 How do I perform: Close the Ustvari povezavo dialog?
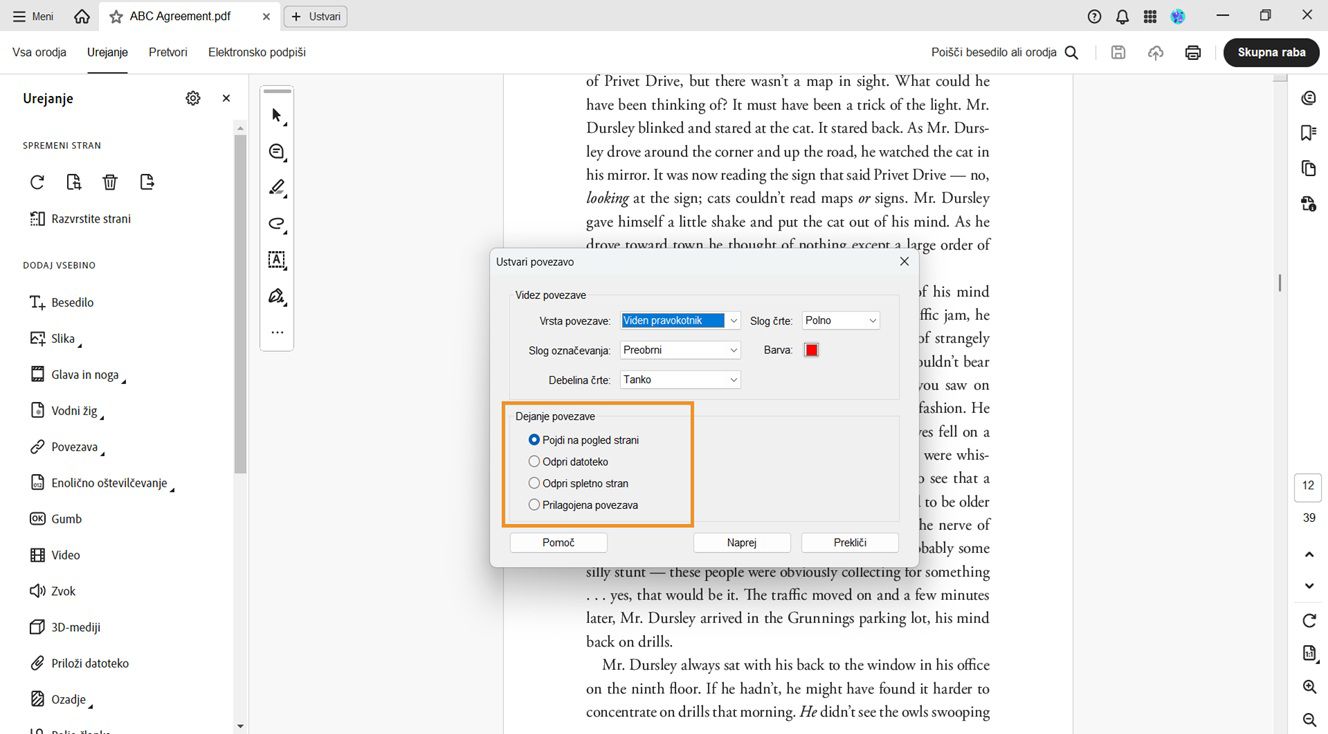tap(904, 261)
